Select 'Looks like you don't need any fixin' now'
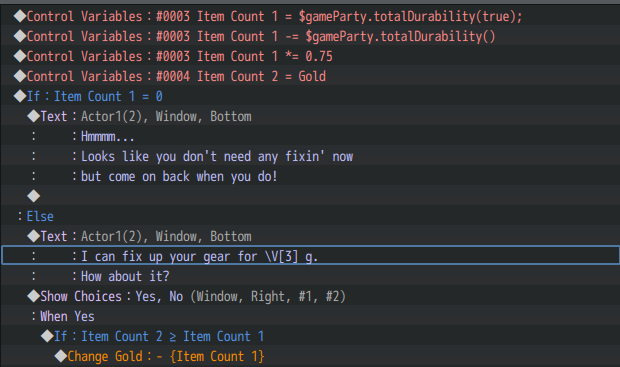 click(x=310, y=156)
